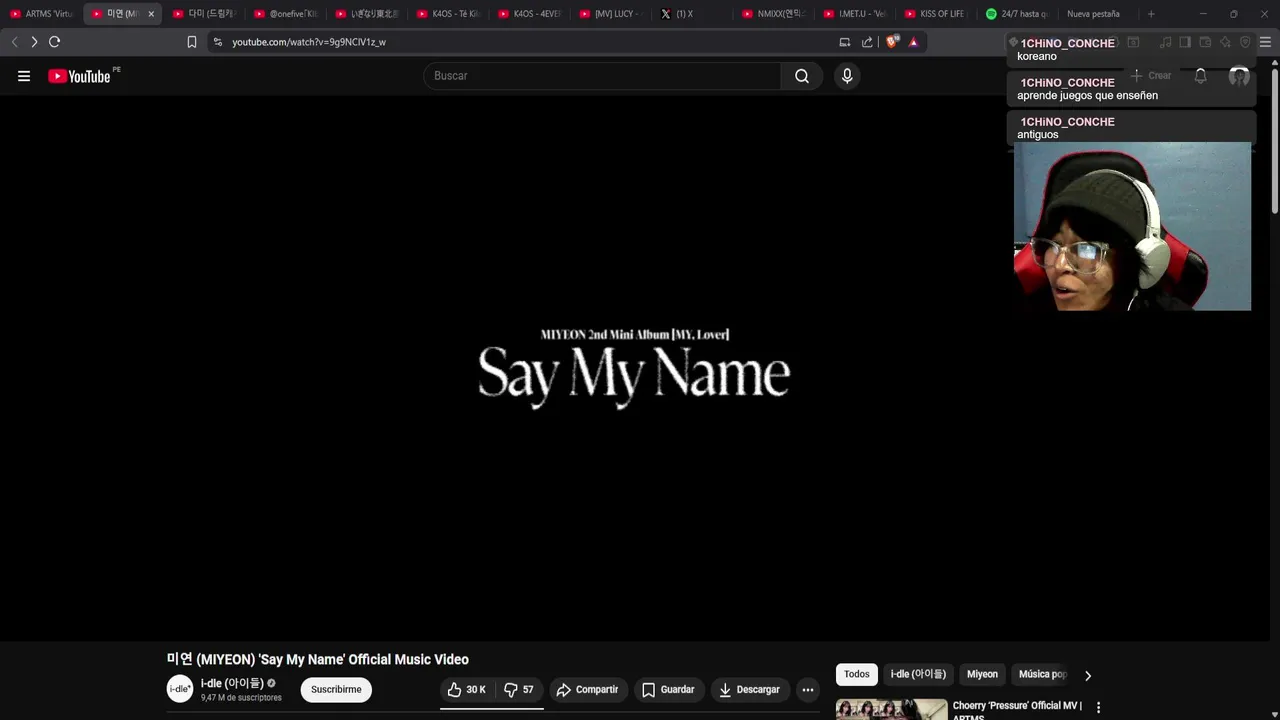
Task: Click the Guardar button
Action: point(668,690)
